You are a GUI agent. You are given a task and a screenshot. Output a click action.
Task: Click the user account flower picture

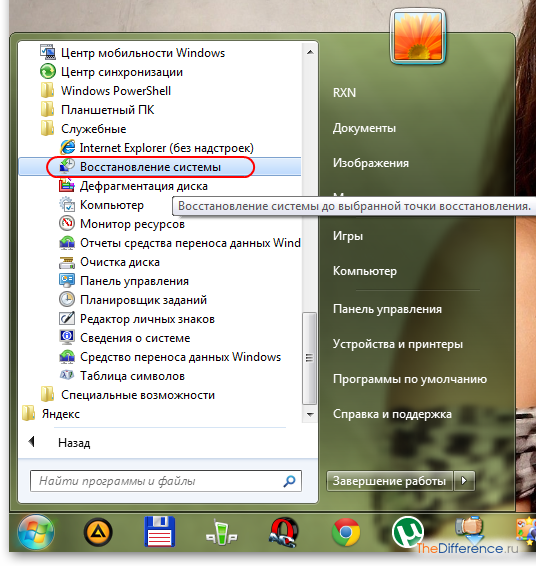click(418, 36)
